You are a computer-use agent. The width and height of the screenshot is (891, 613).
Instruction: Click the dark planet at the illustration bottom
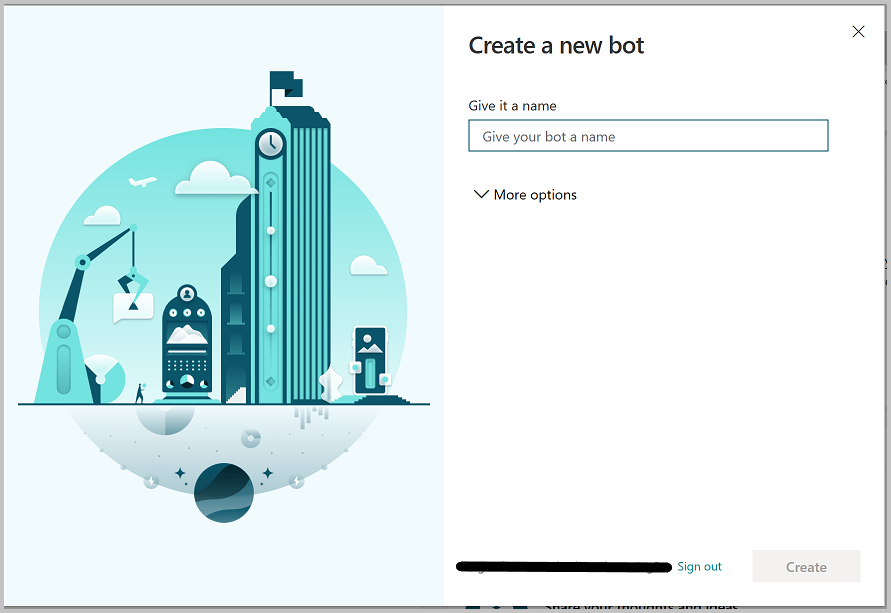point(223,492)
